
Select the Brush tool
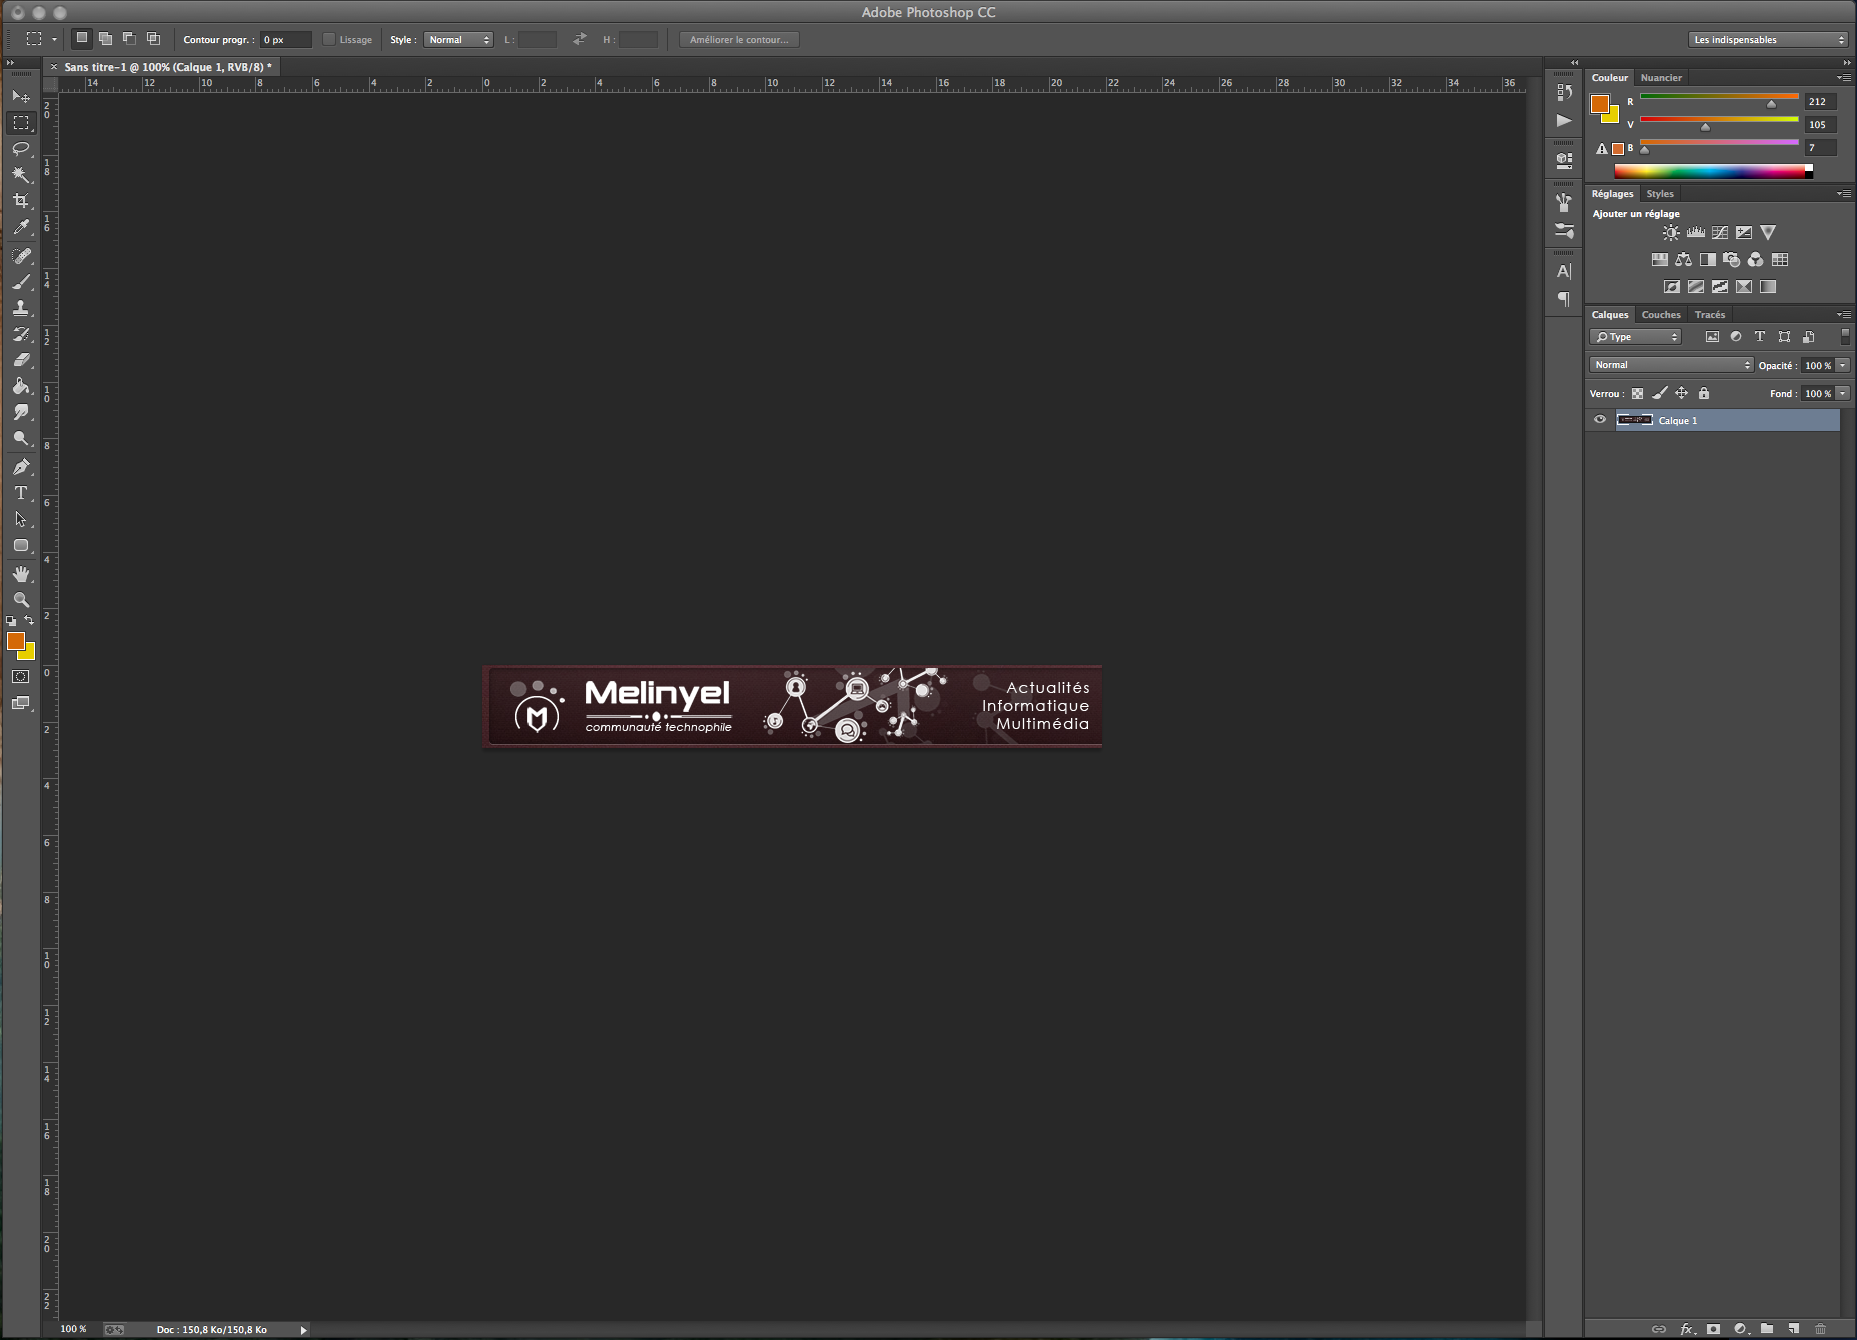pyautogui.click(x=21, y=282)
